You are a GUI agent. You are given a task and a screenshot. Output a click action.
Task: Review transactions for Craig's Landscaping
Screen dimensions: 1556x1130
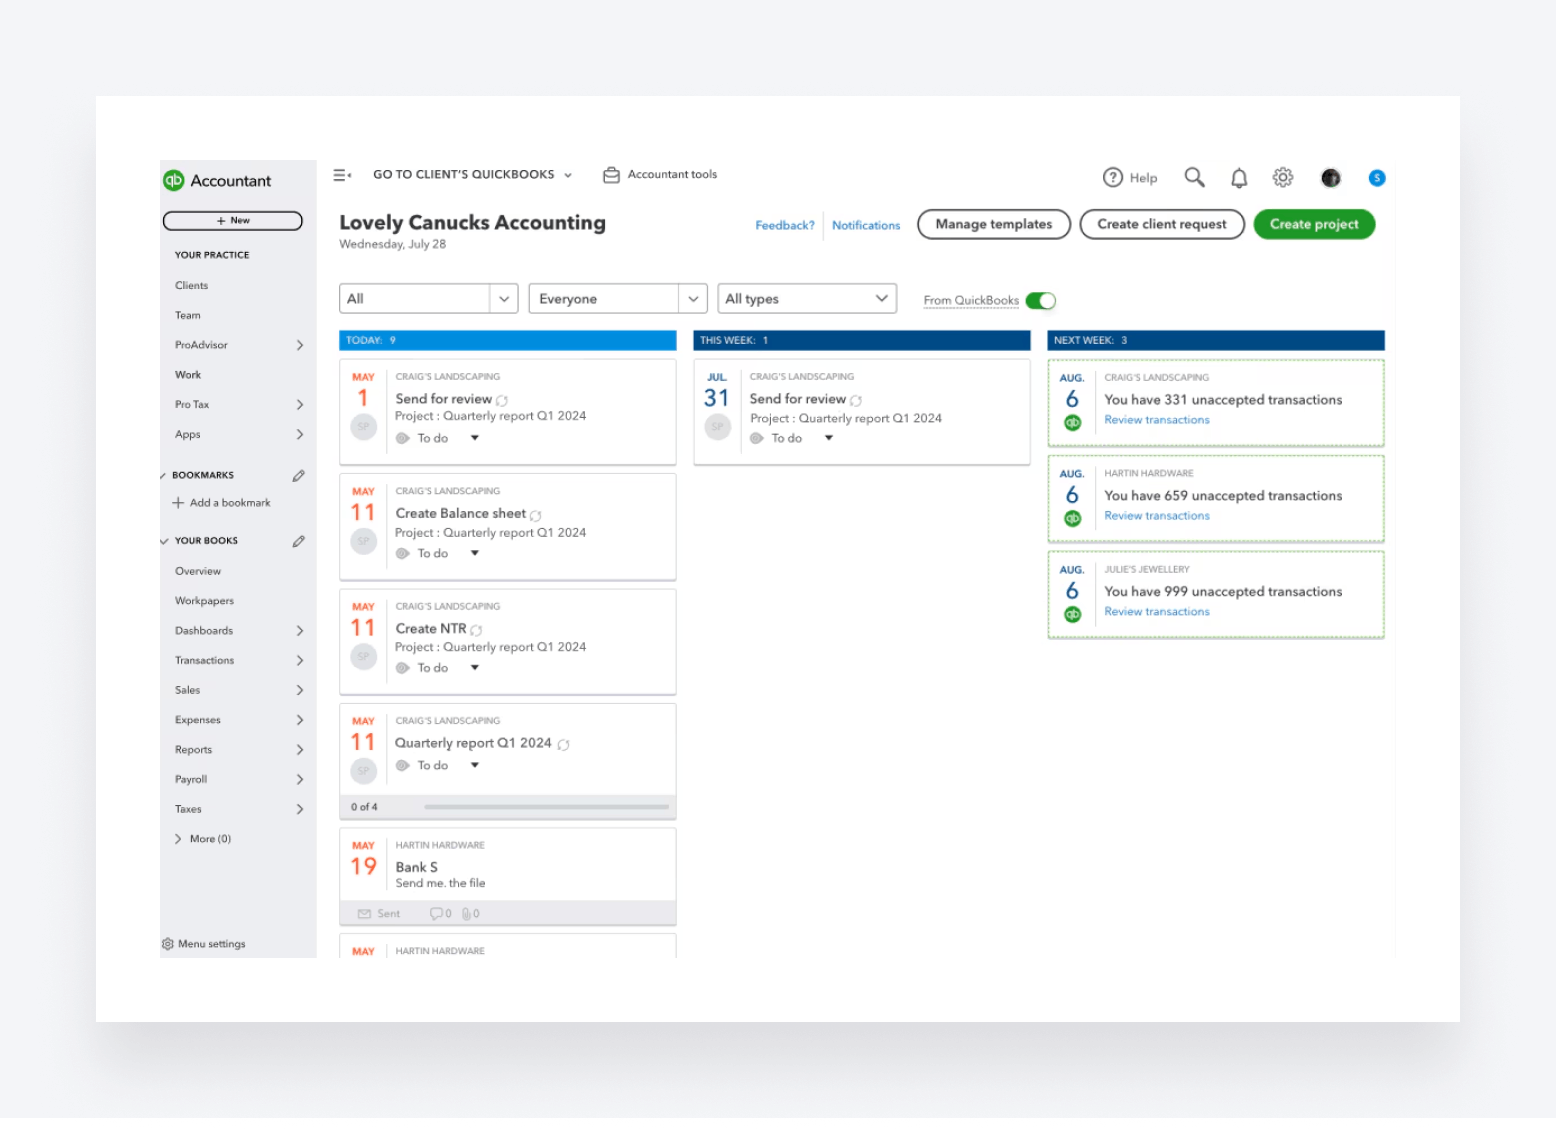click(x=1157, y=420)
